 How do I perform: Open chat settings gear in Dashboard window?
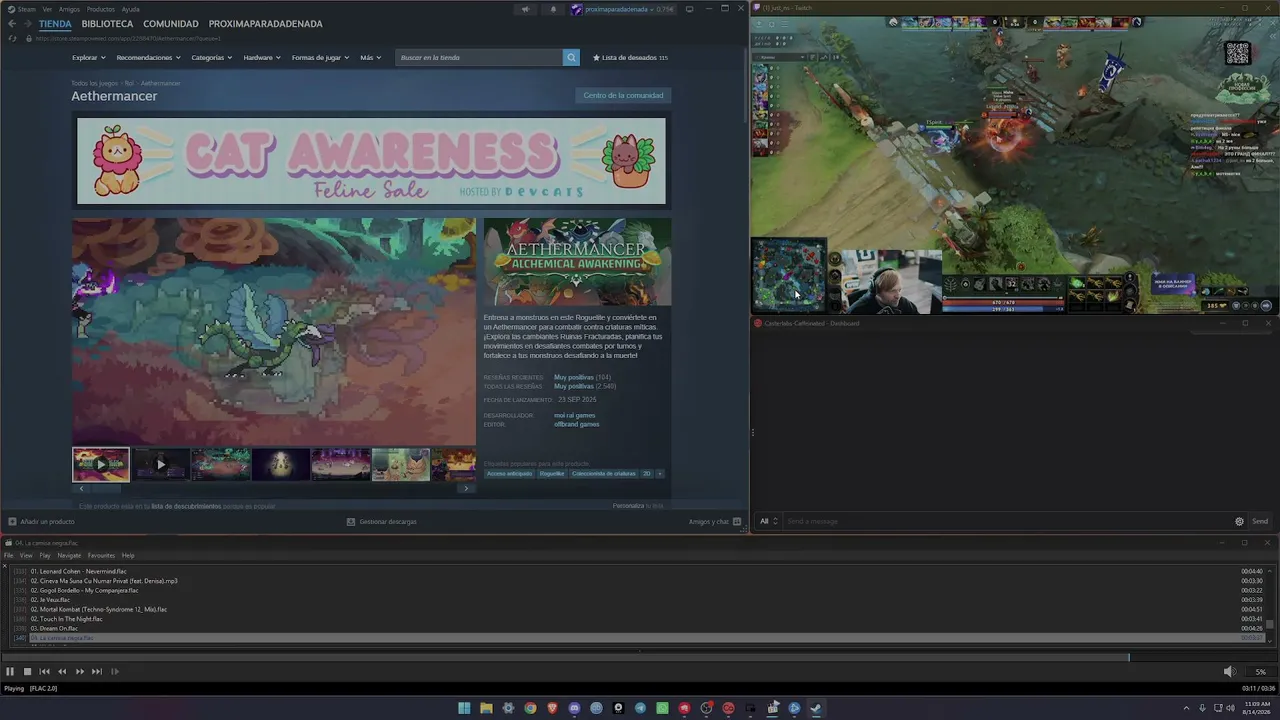(x=1239, y=521)
